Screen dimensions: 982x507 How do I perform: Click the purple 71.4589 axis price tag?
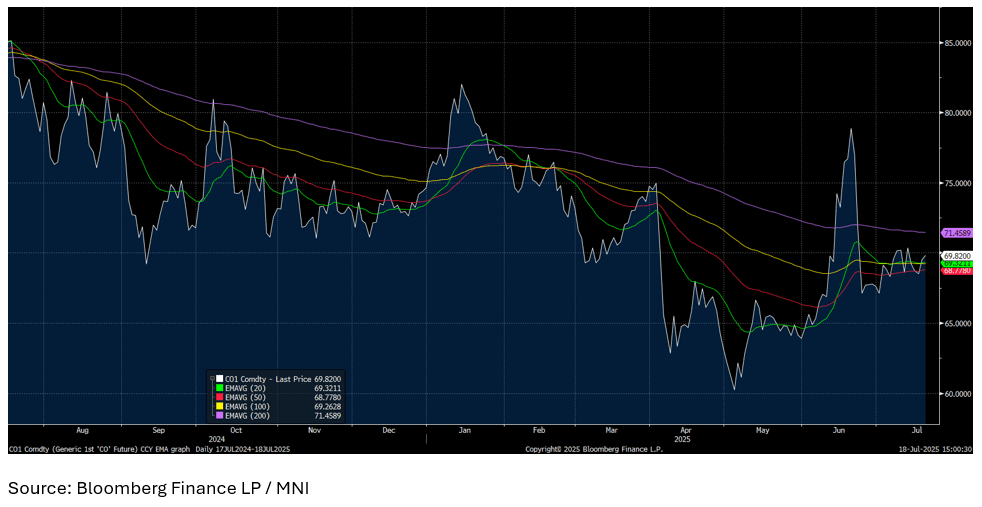[958, 232]
